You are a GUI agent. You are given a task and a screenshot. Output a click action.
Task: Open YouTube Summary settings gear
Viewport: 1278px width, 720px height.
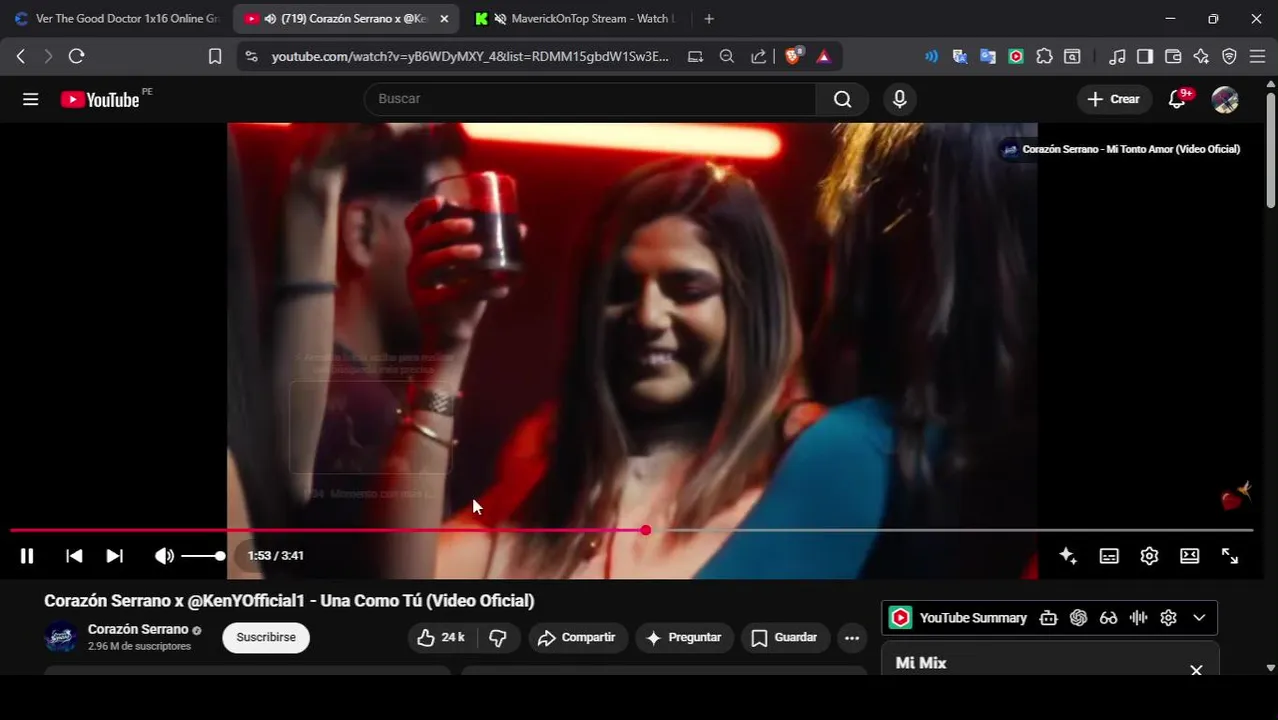click(x=1168, y=618)
